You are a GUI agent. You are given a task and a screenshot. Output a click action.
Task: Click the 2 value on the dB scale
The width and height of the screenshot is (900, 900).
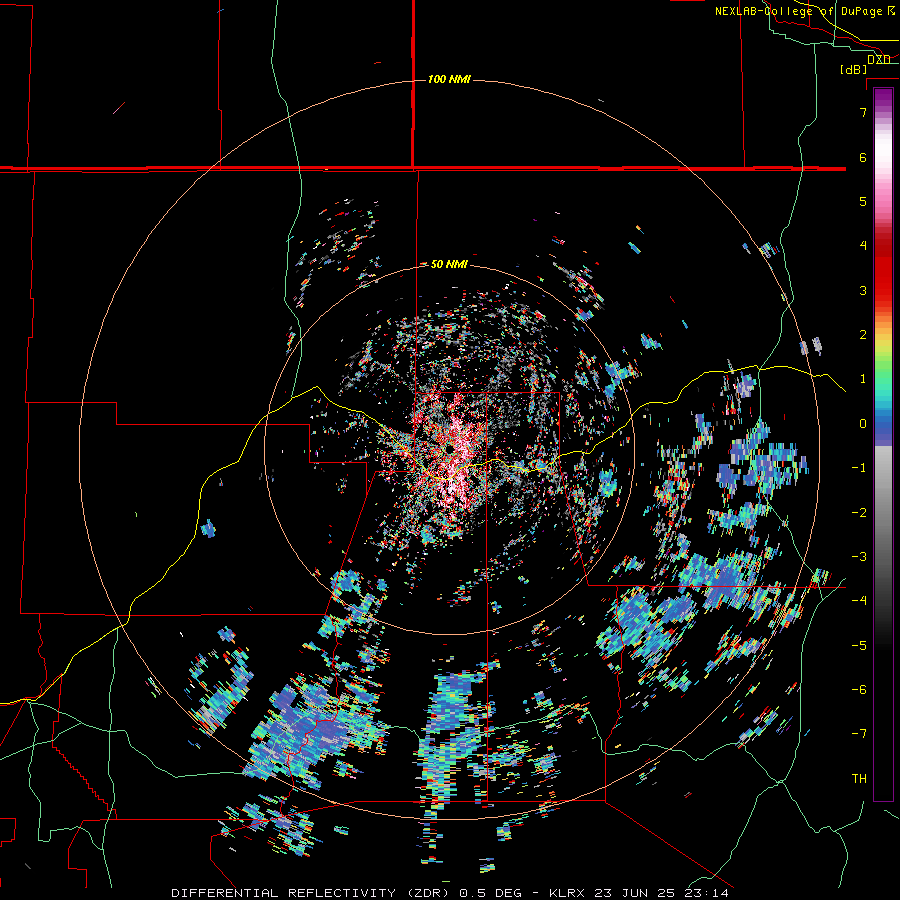tap(863, 335)
